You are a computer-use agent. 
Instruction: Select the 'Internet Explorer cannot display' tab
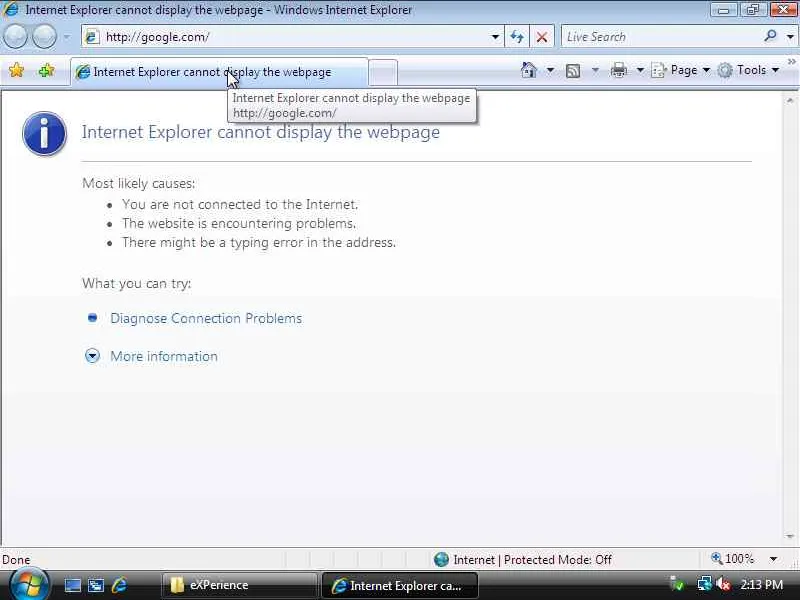[219, 72]
